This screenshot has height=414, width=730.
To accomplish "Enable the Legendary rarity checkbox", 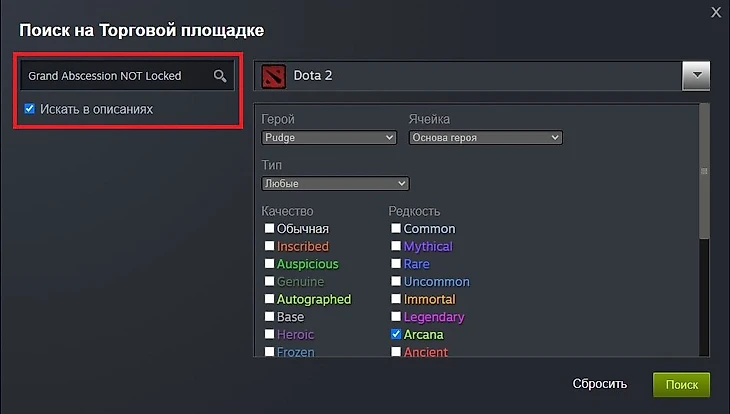I will tap(396, 317).
